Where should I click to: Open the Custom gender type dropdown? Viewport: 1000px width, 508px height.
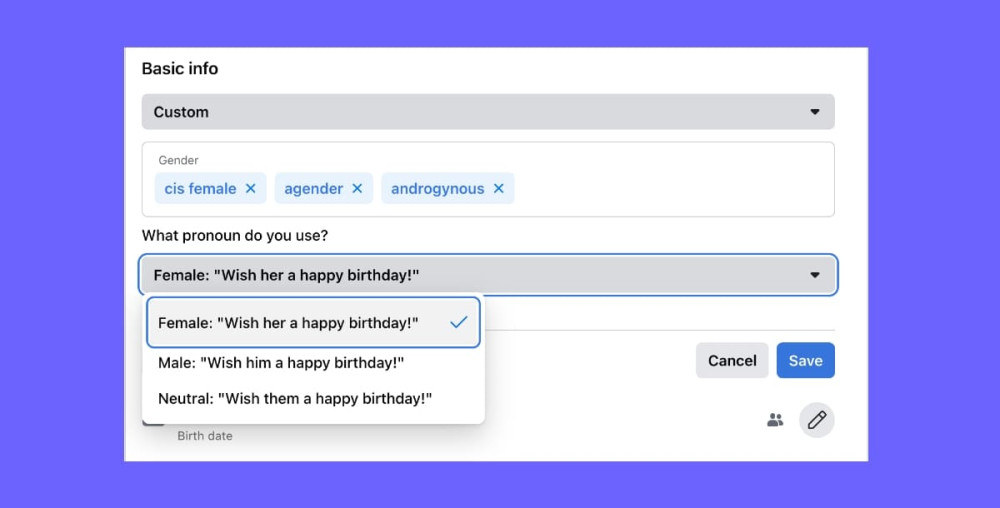(x=488, y=112)
